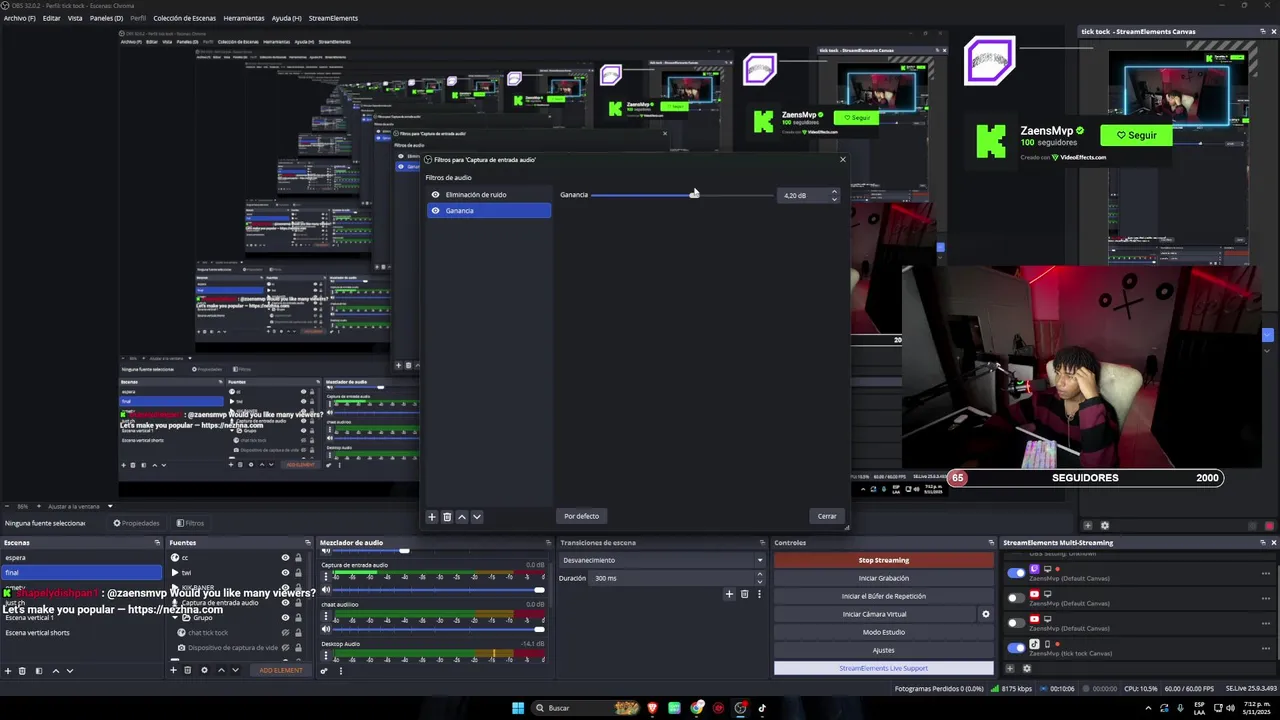Disable the Twitch Default Canvas output switch
Screen dimensions: 1280x720
[1016, 573]
